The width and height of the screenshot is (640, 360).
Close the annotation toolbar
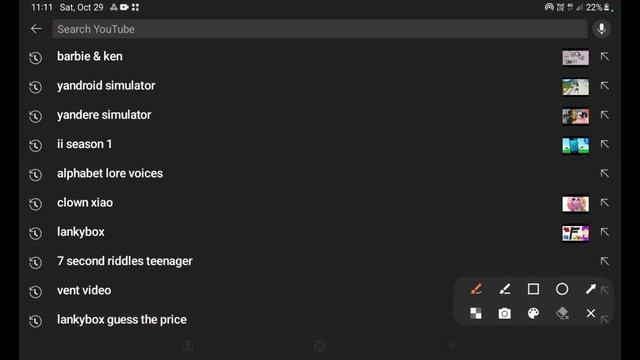point(591,313)
